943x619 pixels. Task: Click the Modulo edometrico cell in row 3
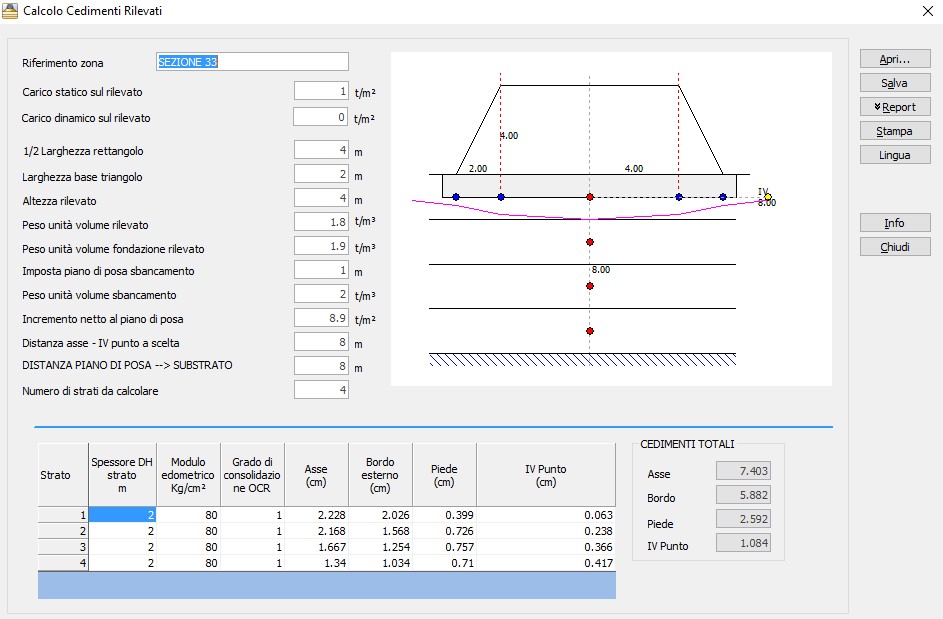pos(188,547)
